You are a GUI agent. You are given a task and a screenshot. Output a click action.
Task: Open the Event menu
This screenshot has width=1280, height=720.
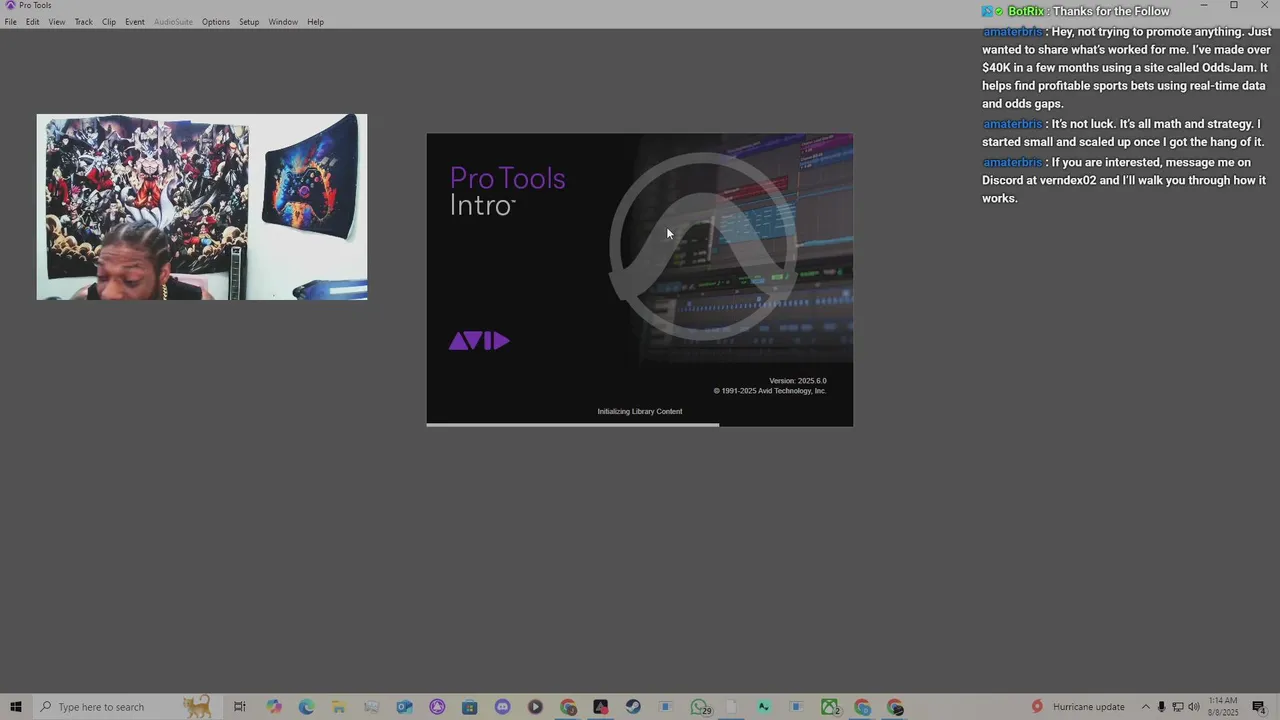[135, 22]
